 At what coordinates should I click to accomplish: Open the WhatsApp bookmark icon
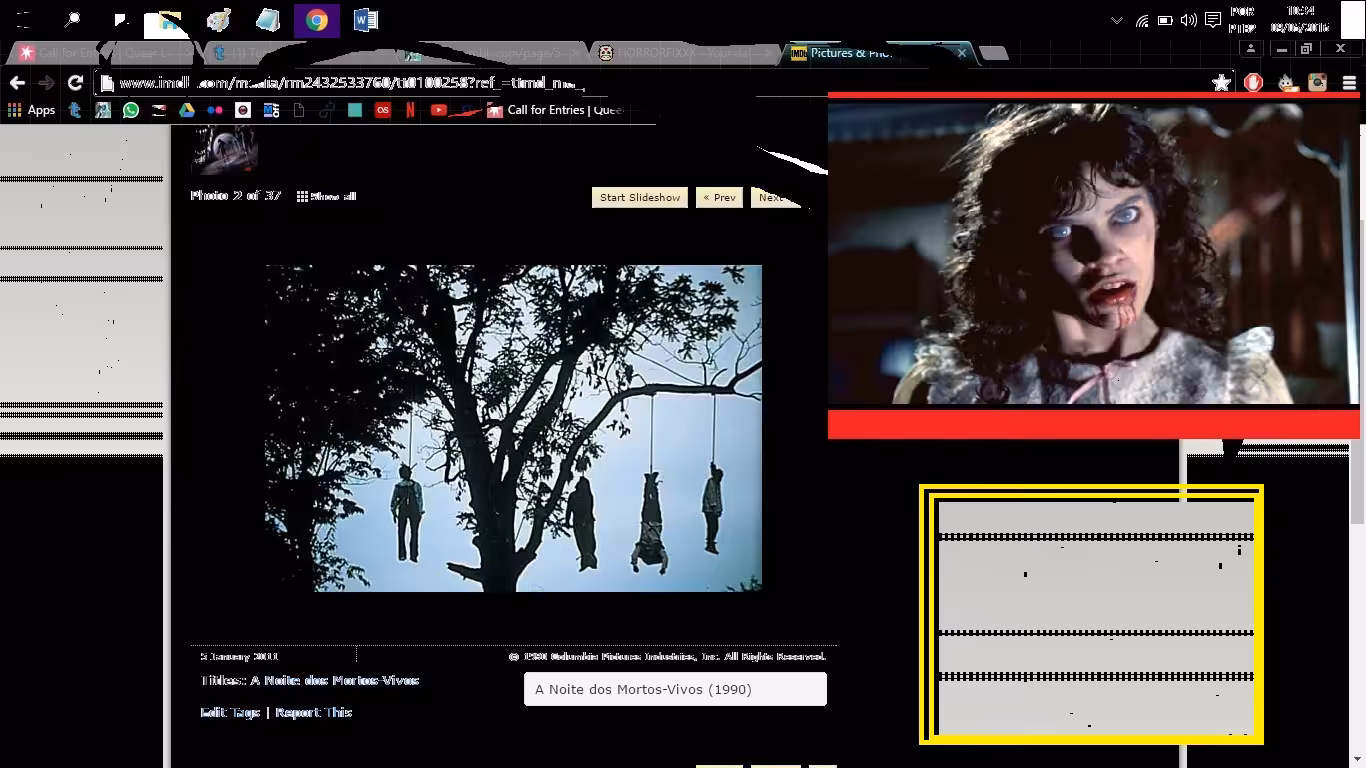tap(131, 110)
